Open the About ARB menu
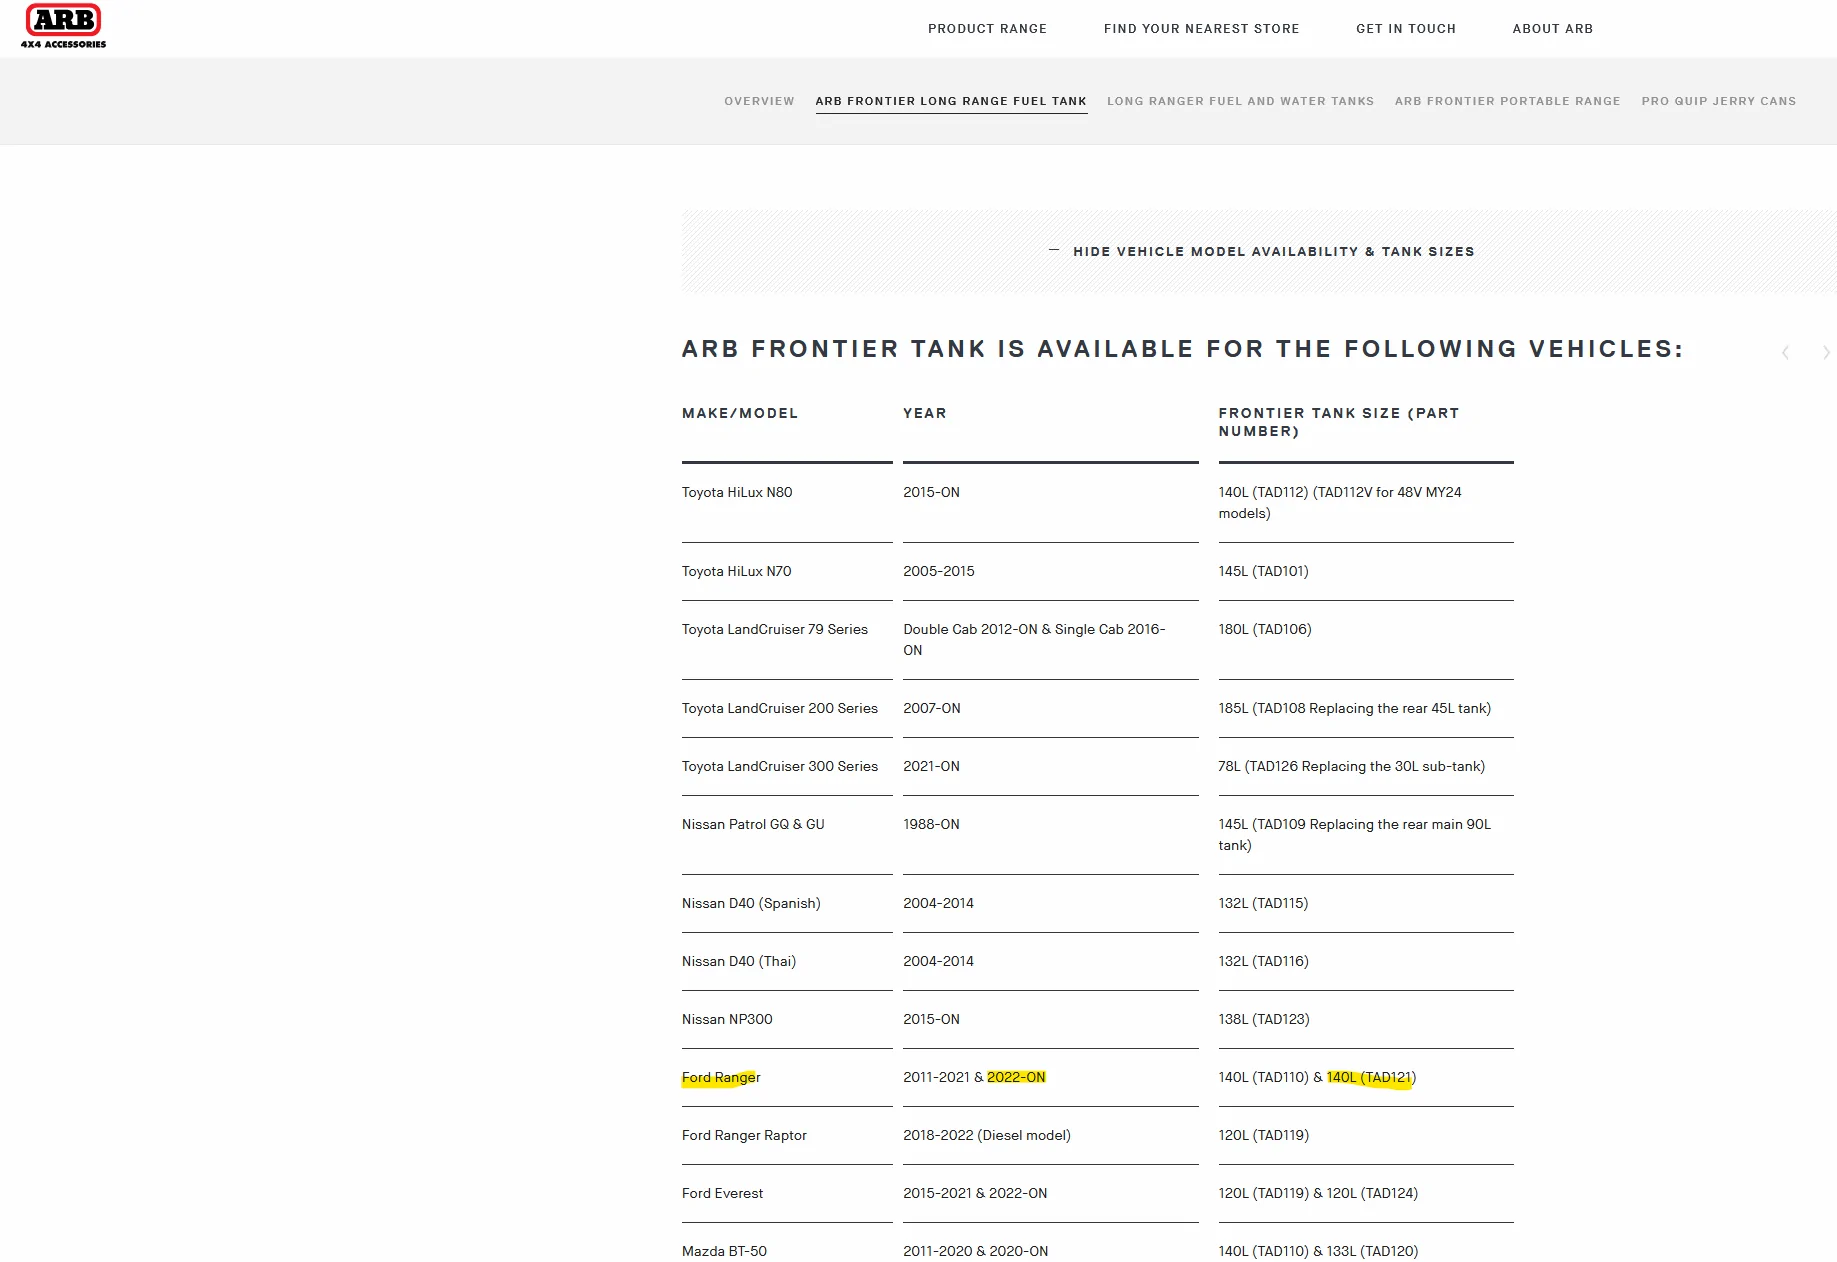 pyautogui.click(x=1552, y=29)
